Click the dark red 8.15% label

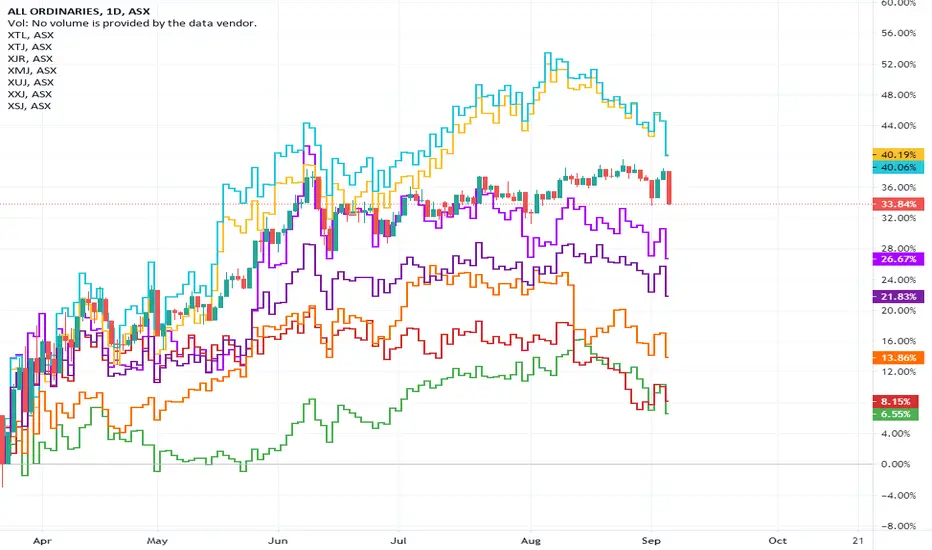click(x=898, y=401)
